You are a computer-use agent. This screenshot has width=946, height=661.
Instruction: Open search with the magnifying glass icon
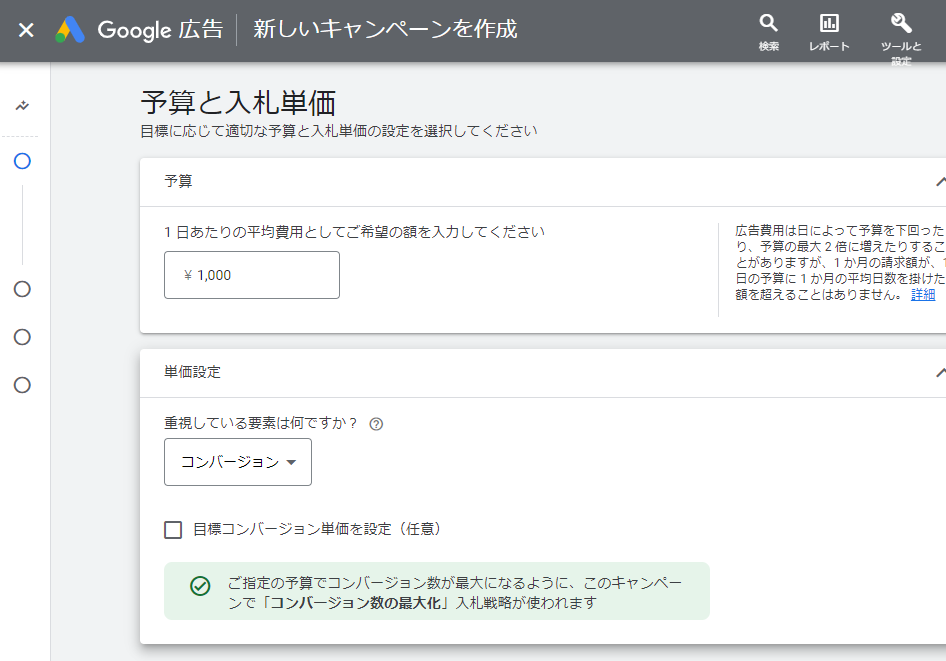(x=768, y=24)
